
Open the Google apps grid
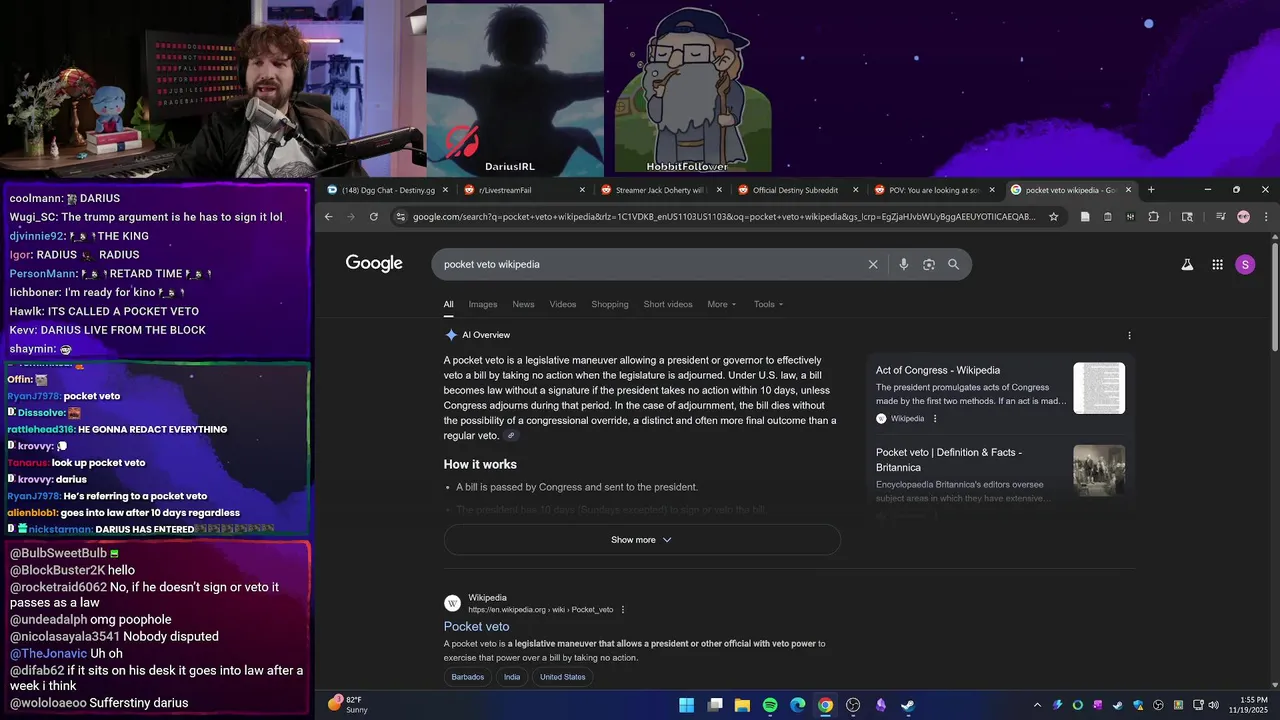tap(1217, 264)
